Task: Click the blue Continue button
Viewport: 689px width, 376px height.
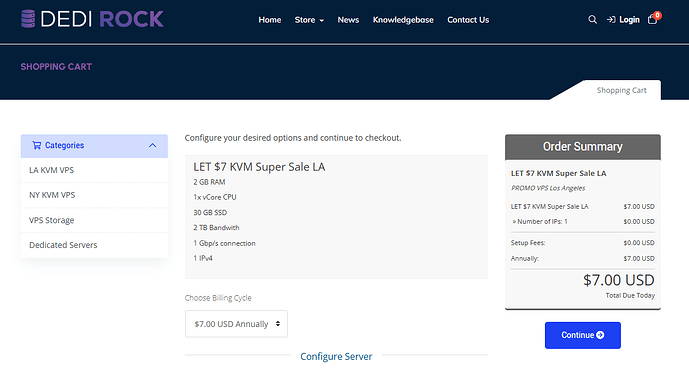Action: pos(583,335)
